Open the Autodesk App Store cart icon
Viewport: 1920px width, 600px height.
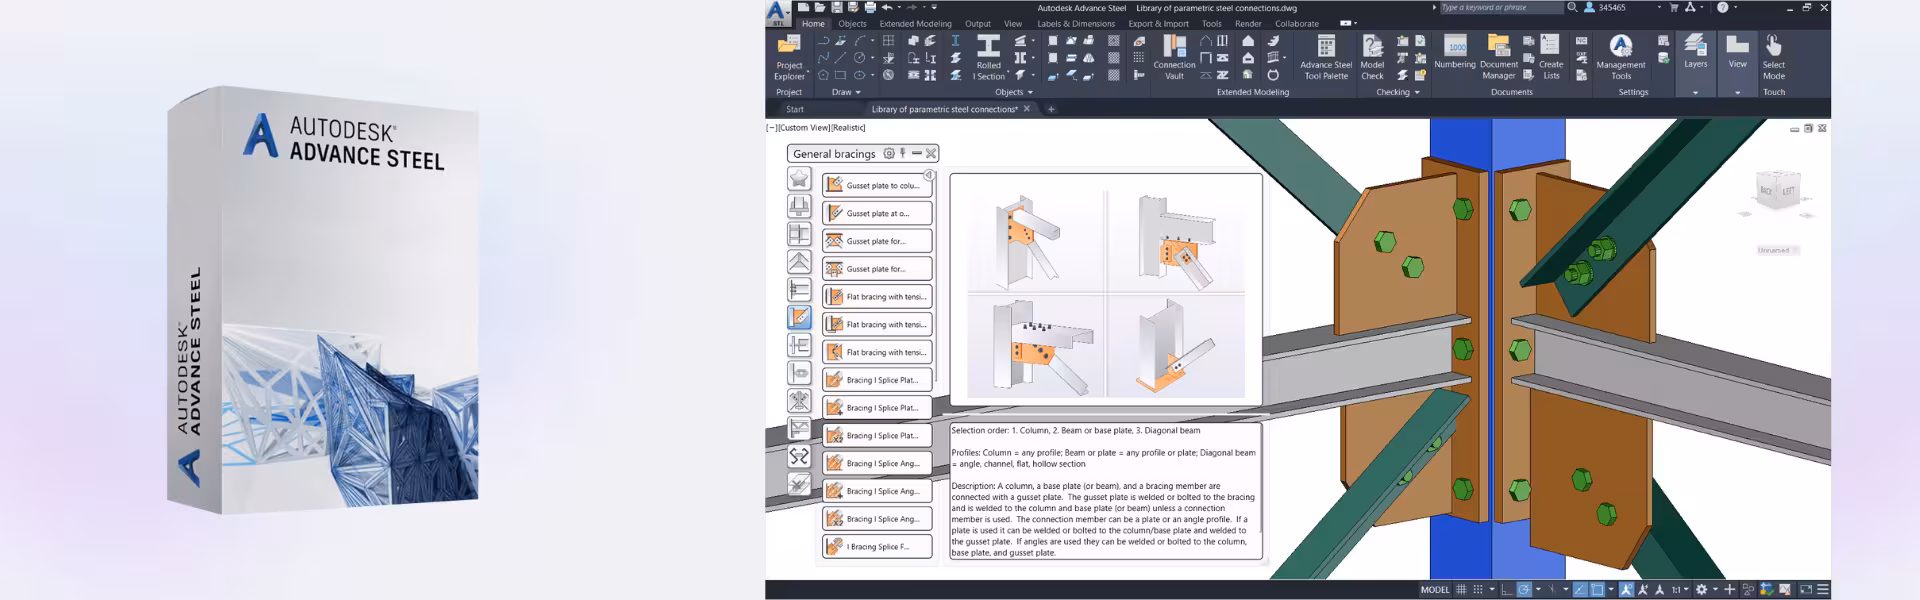click(1674, 7)
